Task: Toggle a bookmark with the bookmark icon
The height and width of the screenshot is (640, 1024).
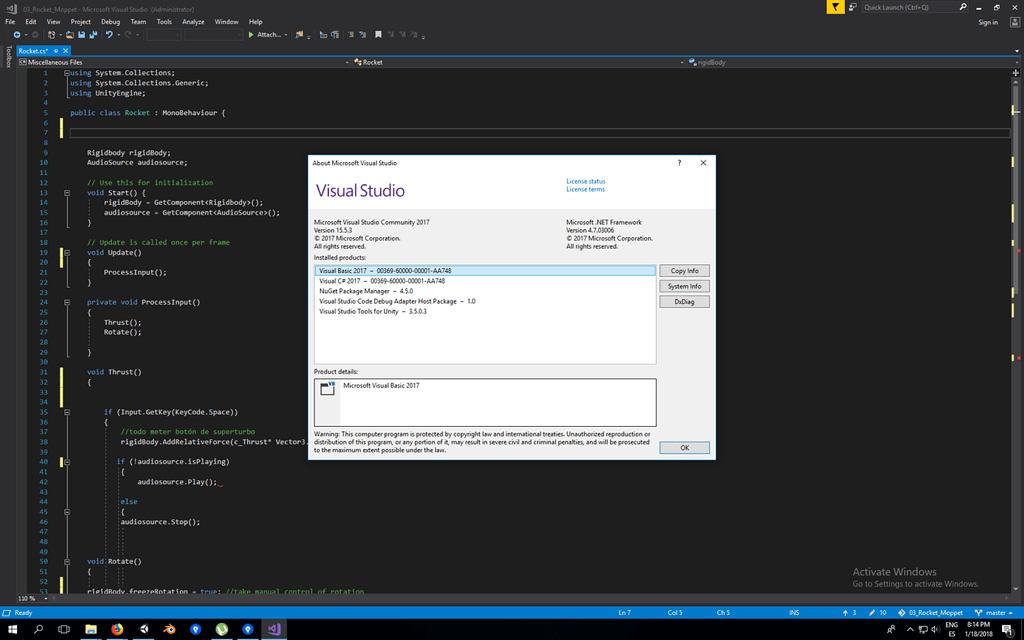Action: tap(377, 36)
